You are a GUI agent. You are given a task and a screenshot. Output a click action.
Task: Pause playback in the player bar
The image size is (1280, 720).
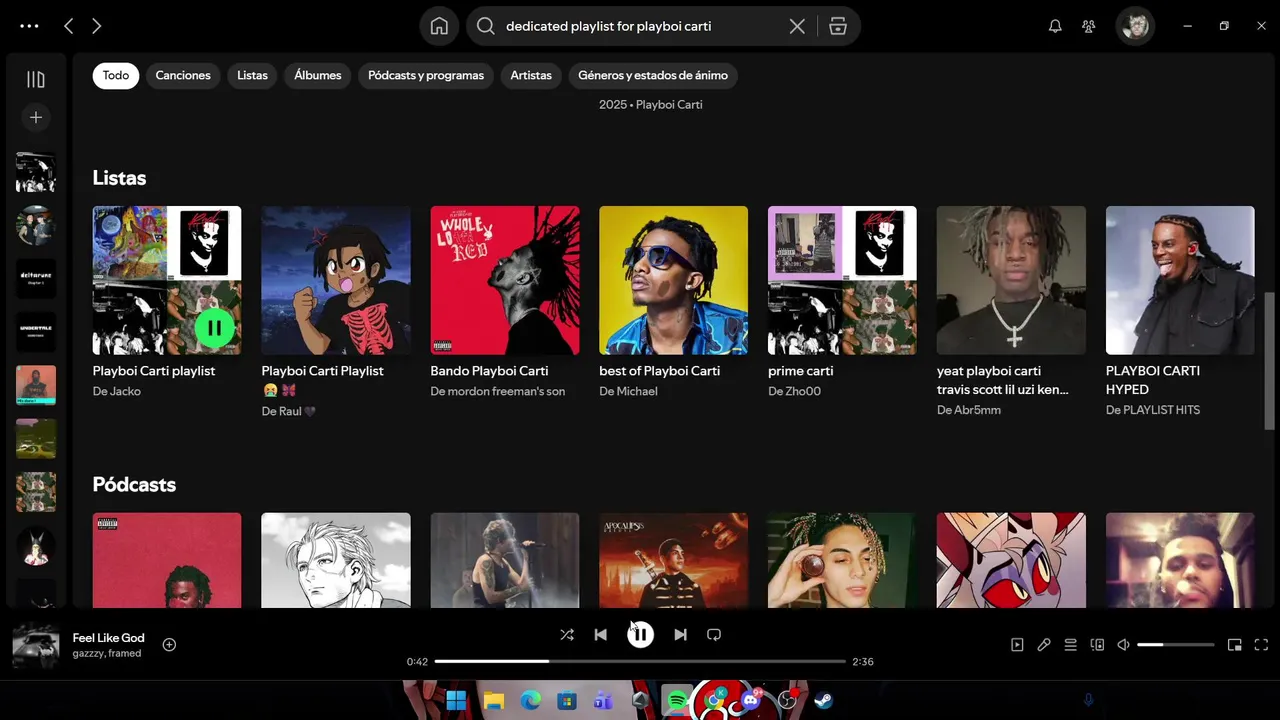pos(640,634)
